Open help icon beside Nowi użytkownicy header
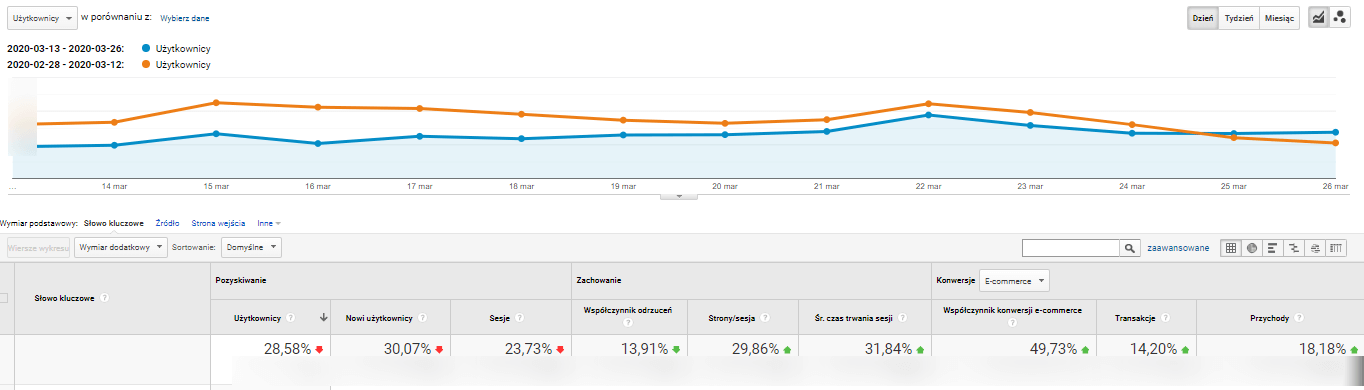The image size is (1364, 390). 422,317
